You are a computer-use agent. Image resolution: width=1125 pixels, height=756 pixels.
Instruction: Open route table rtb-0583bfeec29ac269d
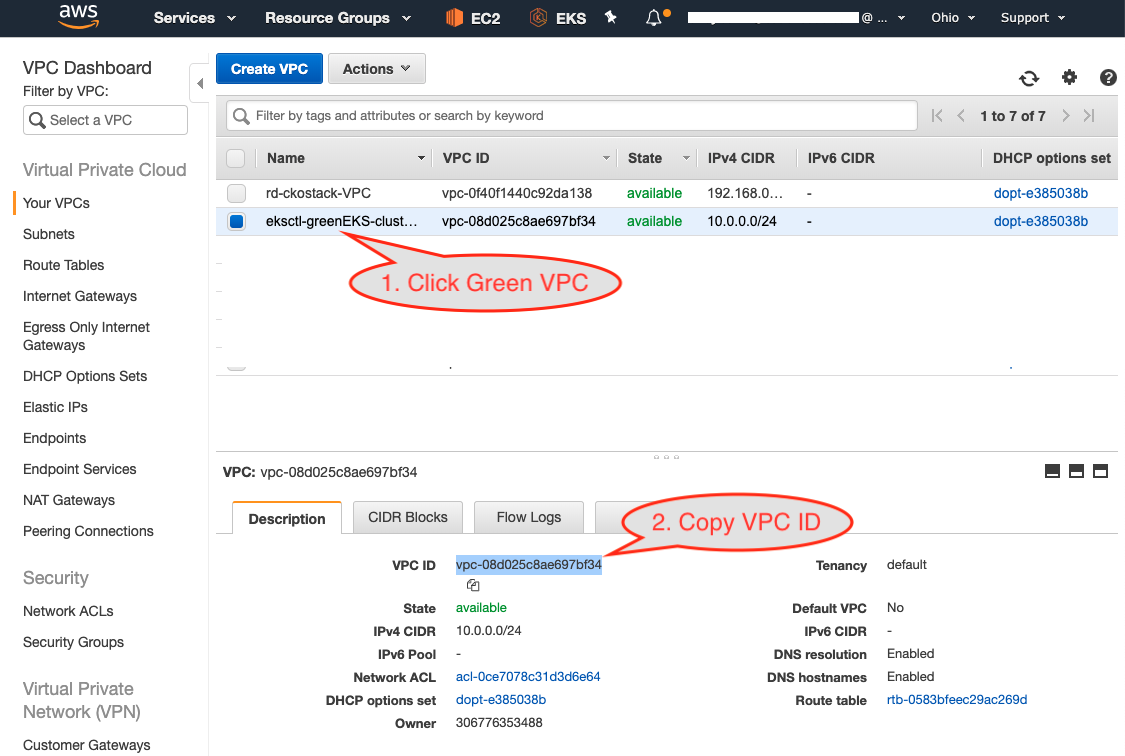956,700
